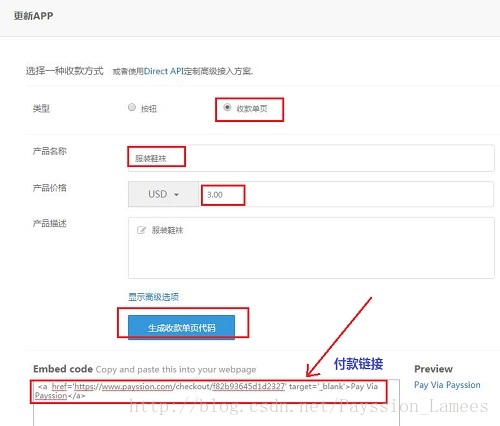This screenshot has height=426, width=500.
Task: Click the 产品价格 label
Action: pyautogui.click(x=49, y=188)
